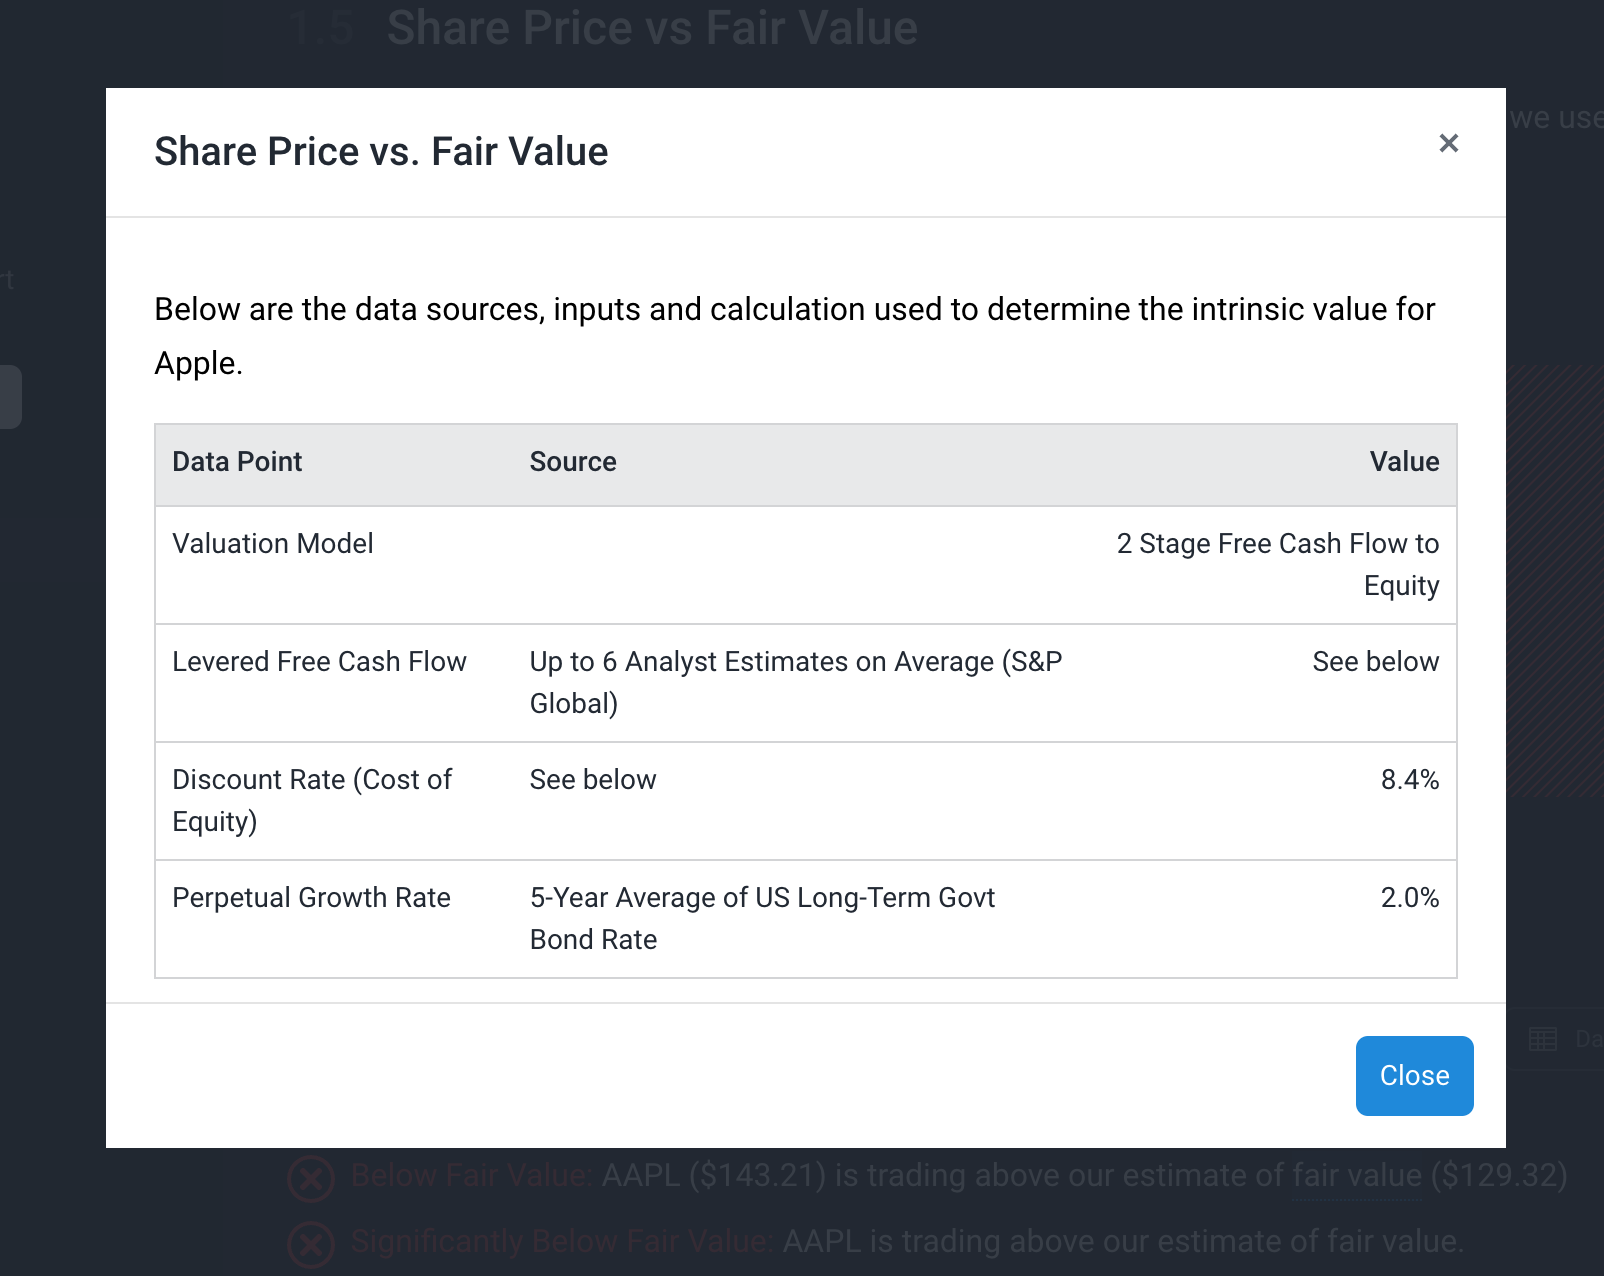This screenshot has width=1604, height=1276.
Task: Click the 'Share Price vs. Fair Value' dialog title
Action: click(x=381, y=152)
